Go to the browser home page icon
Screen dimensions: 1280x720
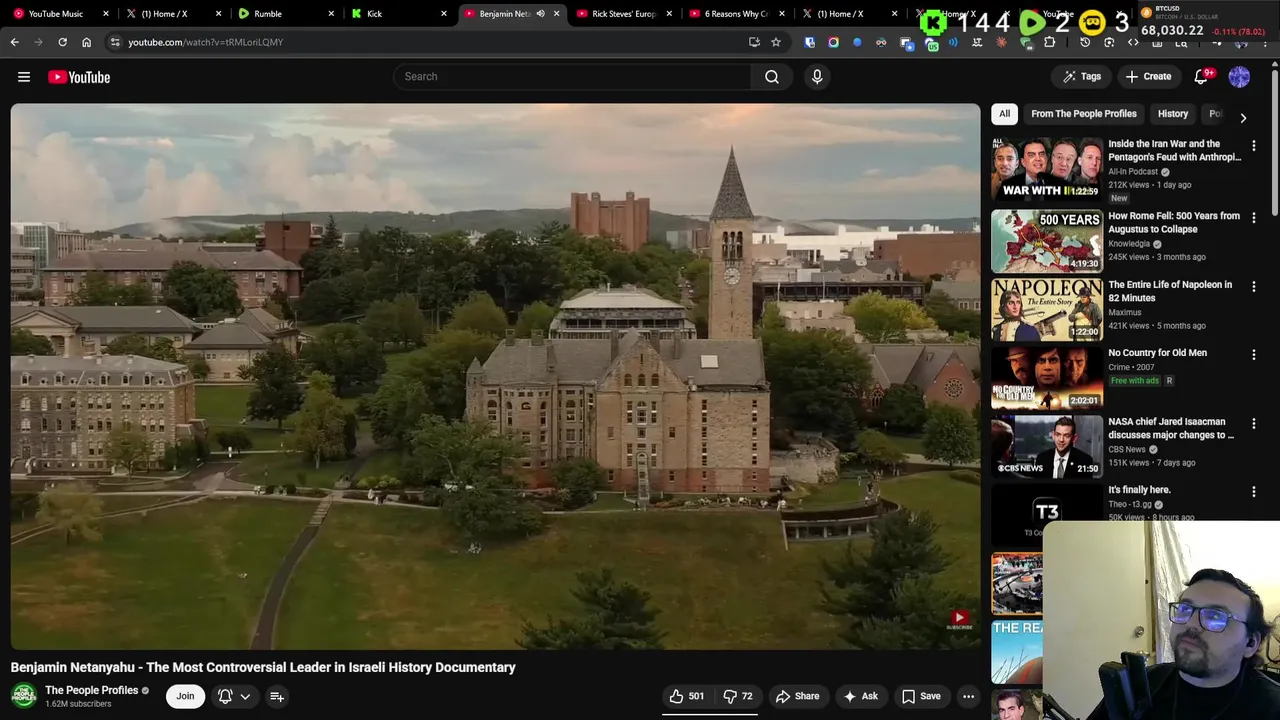(86, 42)
